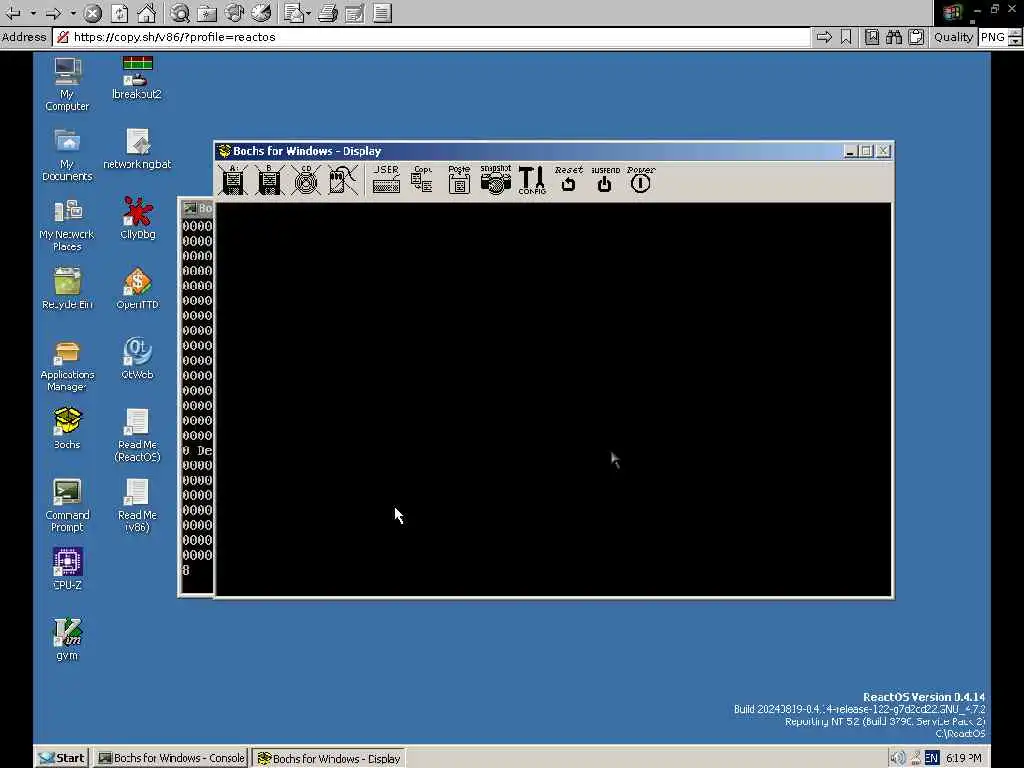This screenshot has height=768, width=1024.
Task: Click the Copy icon in the Bochs toolbar
Action: tap(422, 180)
